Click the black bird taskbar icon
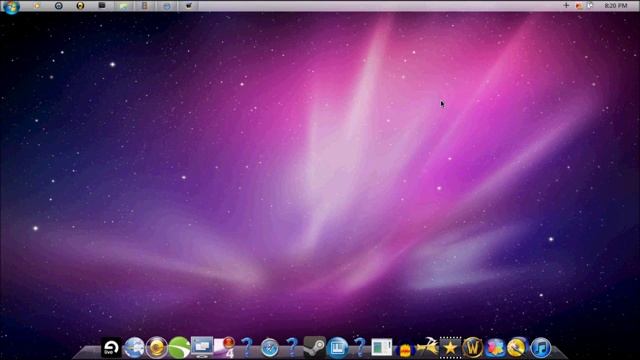This screenshot has width=640, height=360. (x=189, y=6)
